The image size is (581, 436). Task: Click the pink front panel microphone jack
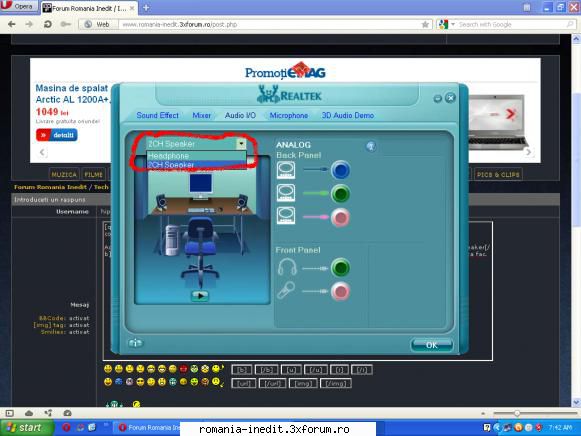(x=340, y=291)
